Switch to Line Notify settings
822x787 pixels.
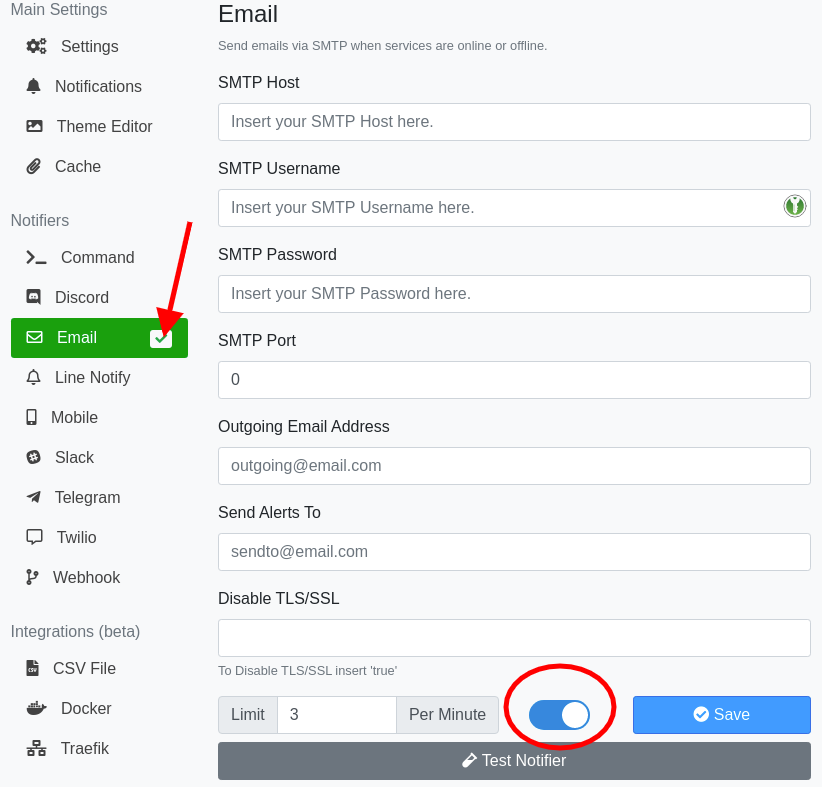tap(33, 377)
